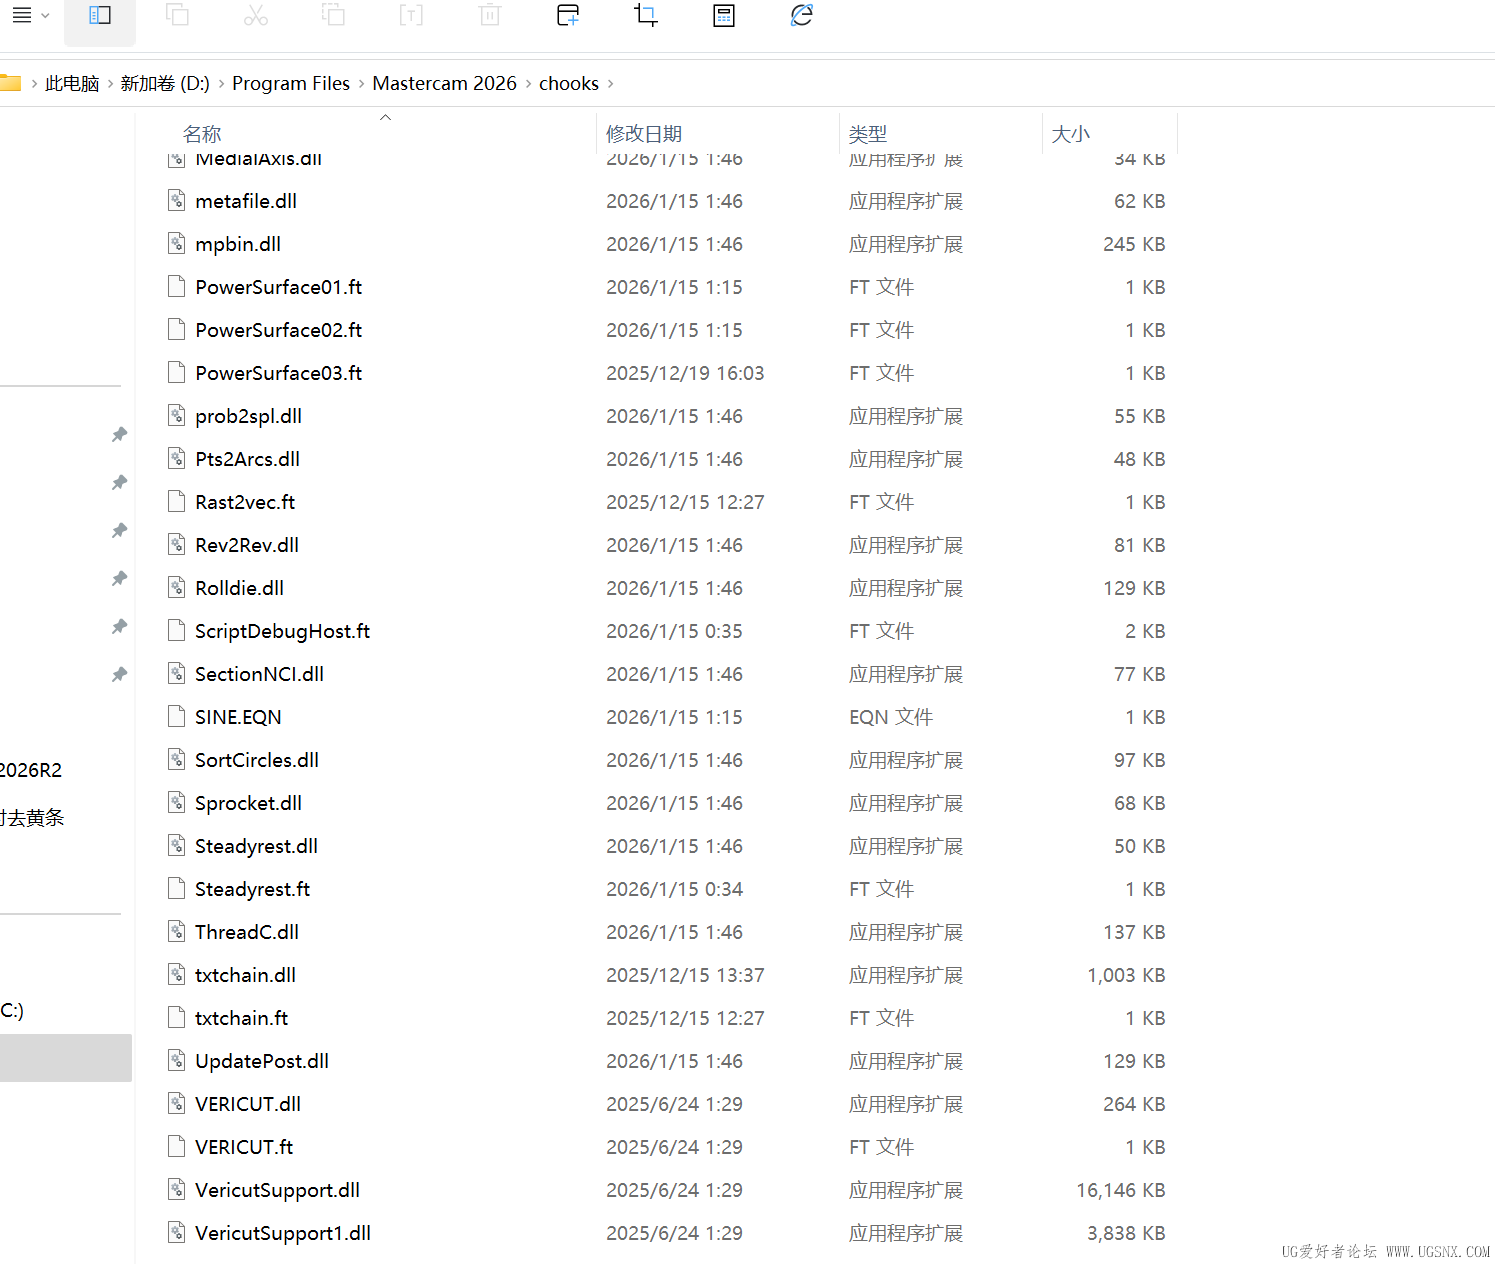The width and height of the screenshot is (1495, 1264).
Task: Select the txtchain.ft file name
Action: point(242,1018)
